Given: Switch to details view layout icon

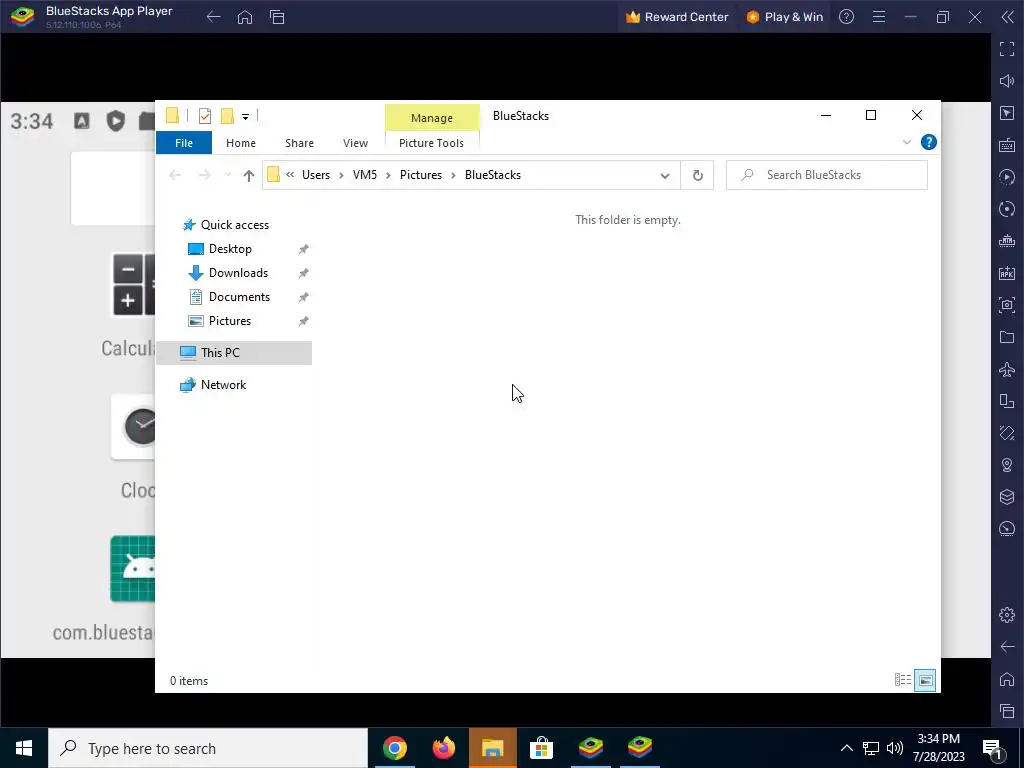Looking at the screenshot, I should coord(903,680).
